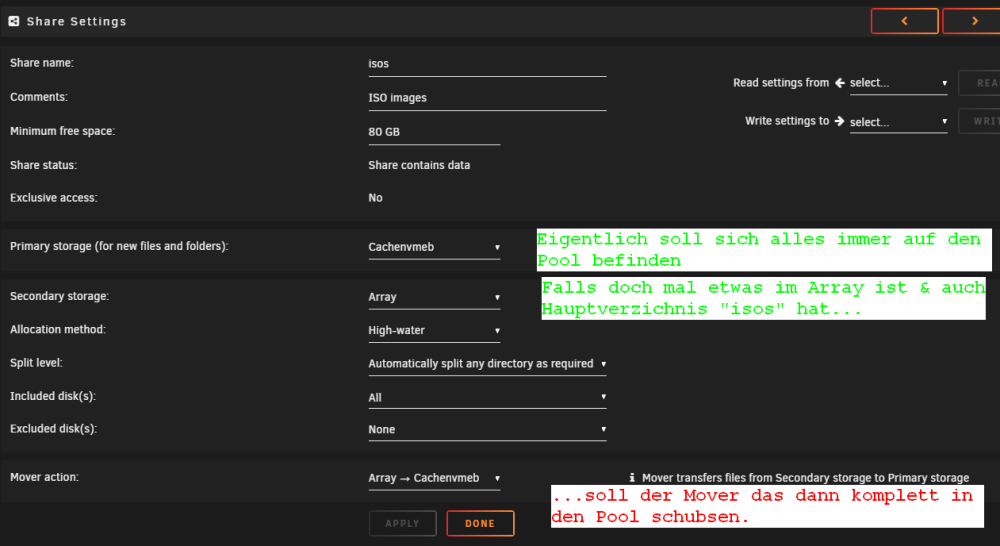Click the left arrow beside Read settings from
The image size is (1000, 546).
point(840,82)
